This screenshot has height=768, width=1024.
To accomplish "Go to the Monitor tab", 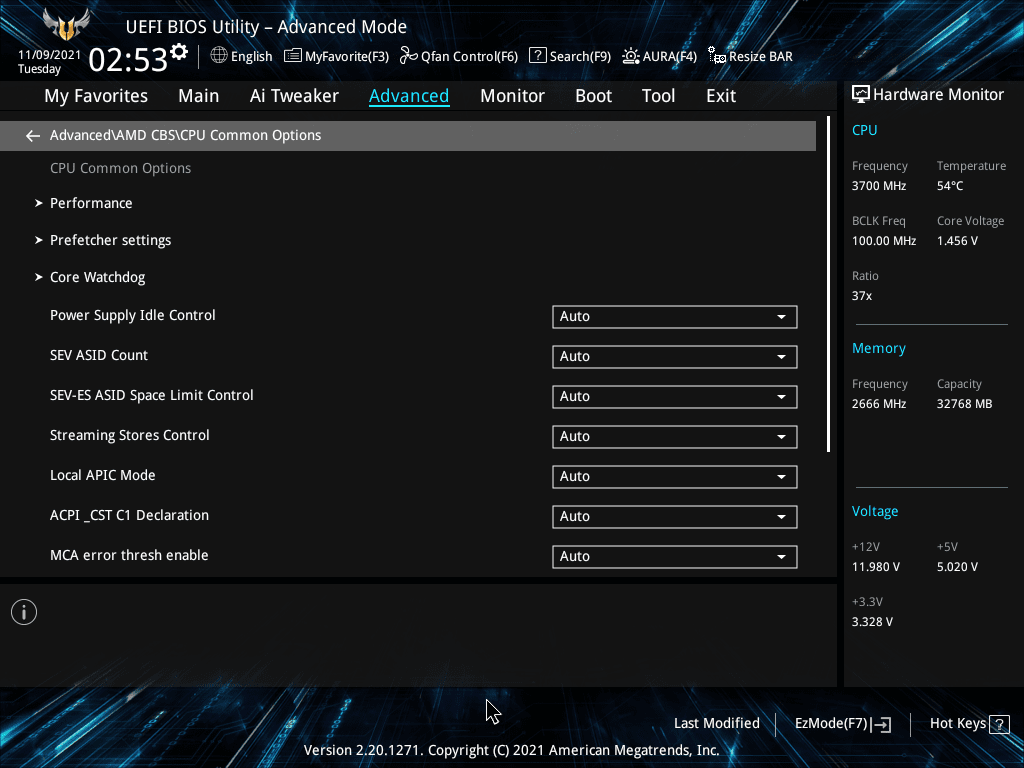I will pyautogui.click(x=512, y=96).
